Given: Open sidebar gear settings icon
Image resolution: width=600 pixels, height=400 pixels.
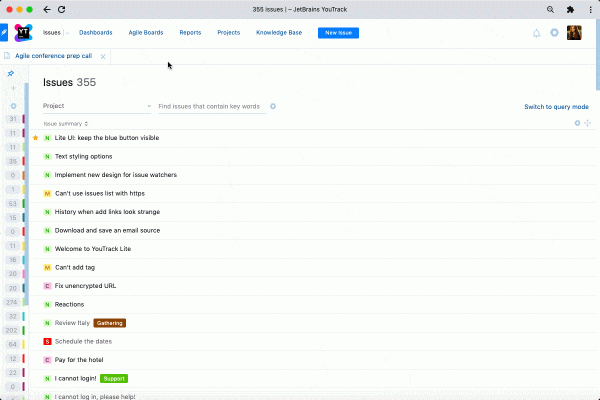Looking at the screenshot, I should point(13,106).
